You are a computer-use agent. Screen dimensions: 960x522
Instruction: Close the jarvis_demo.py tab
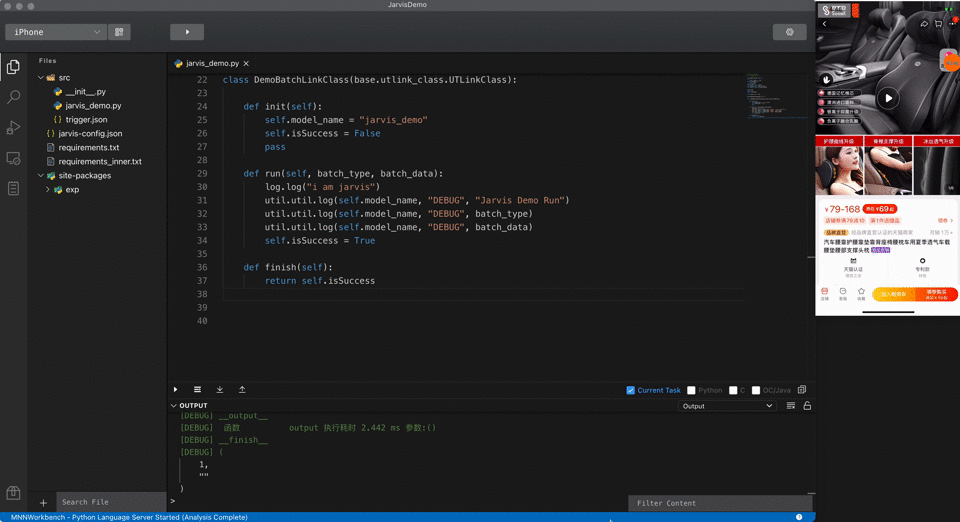point(246,64)
